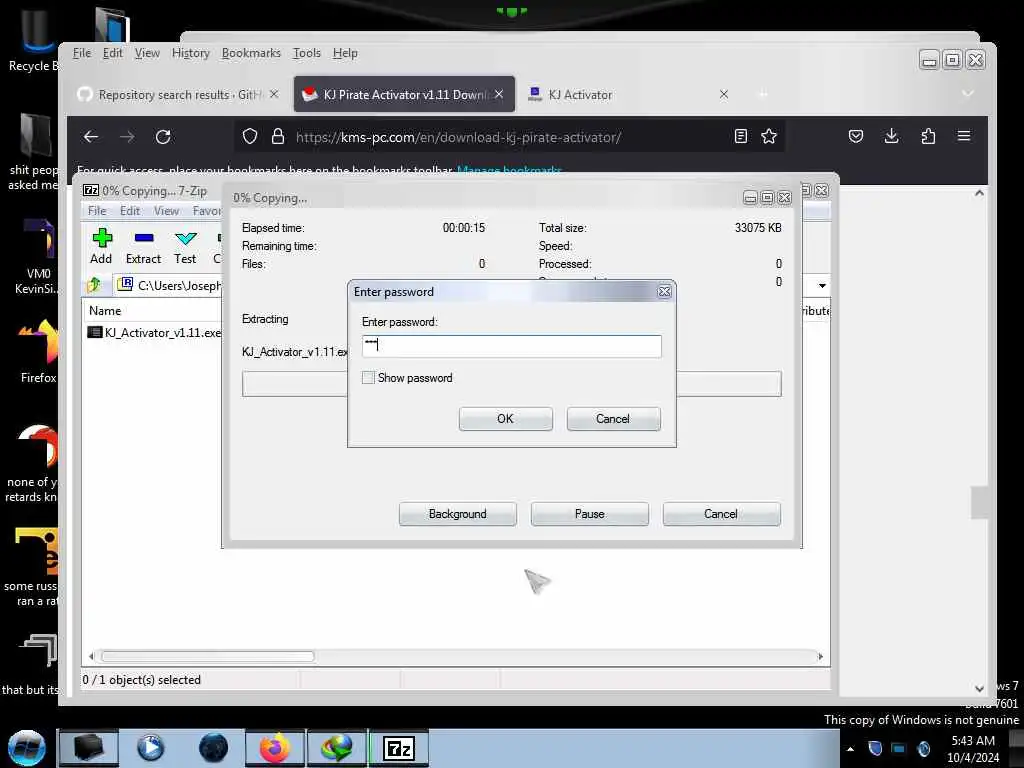
Task: Go up one folder in 7-Zip
Action: pyautogui.click(x=94, y=285)
